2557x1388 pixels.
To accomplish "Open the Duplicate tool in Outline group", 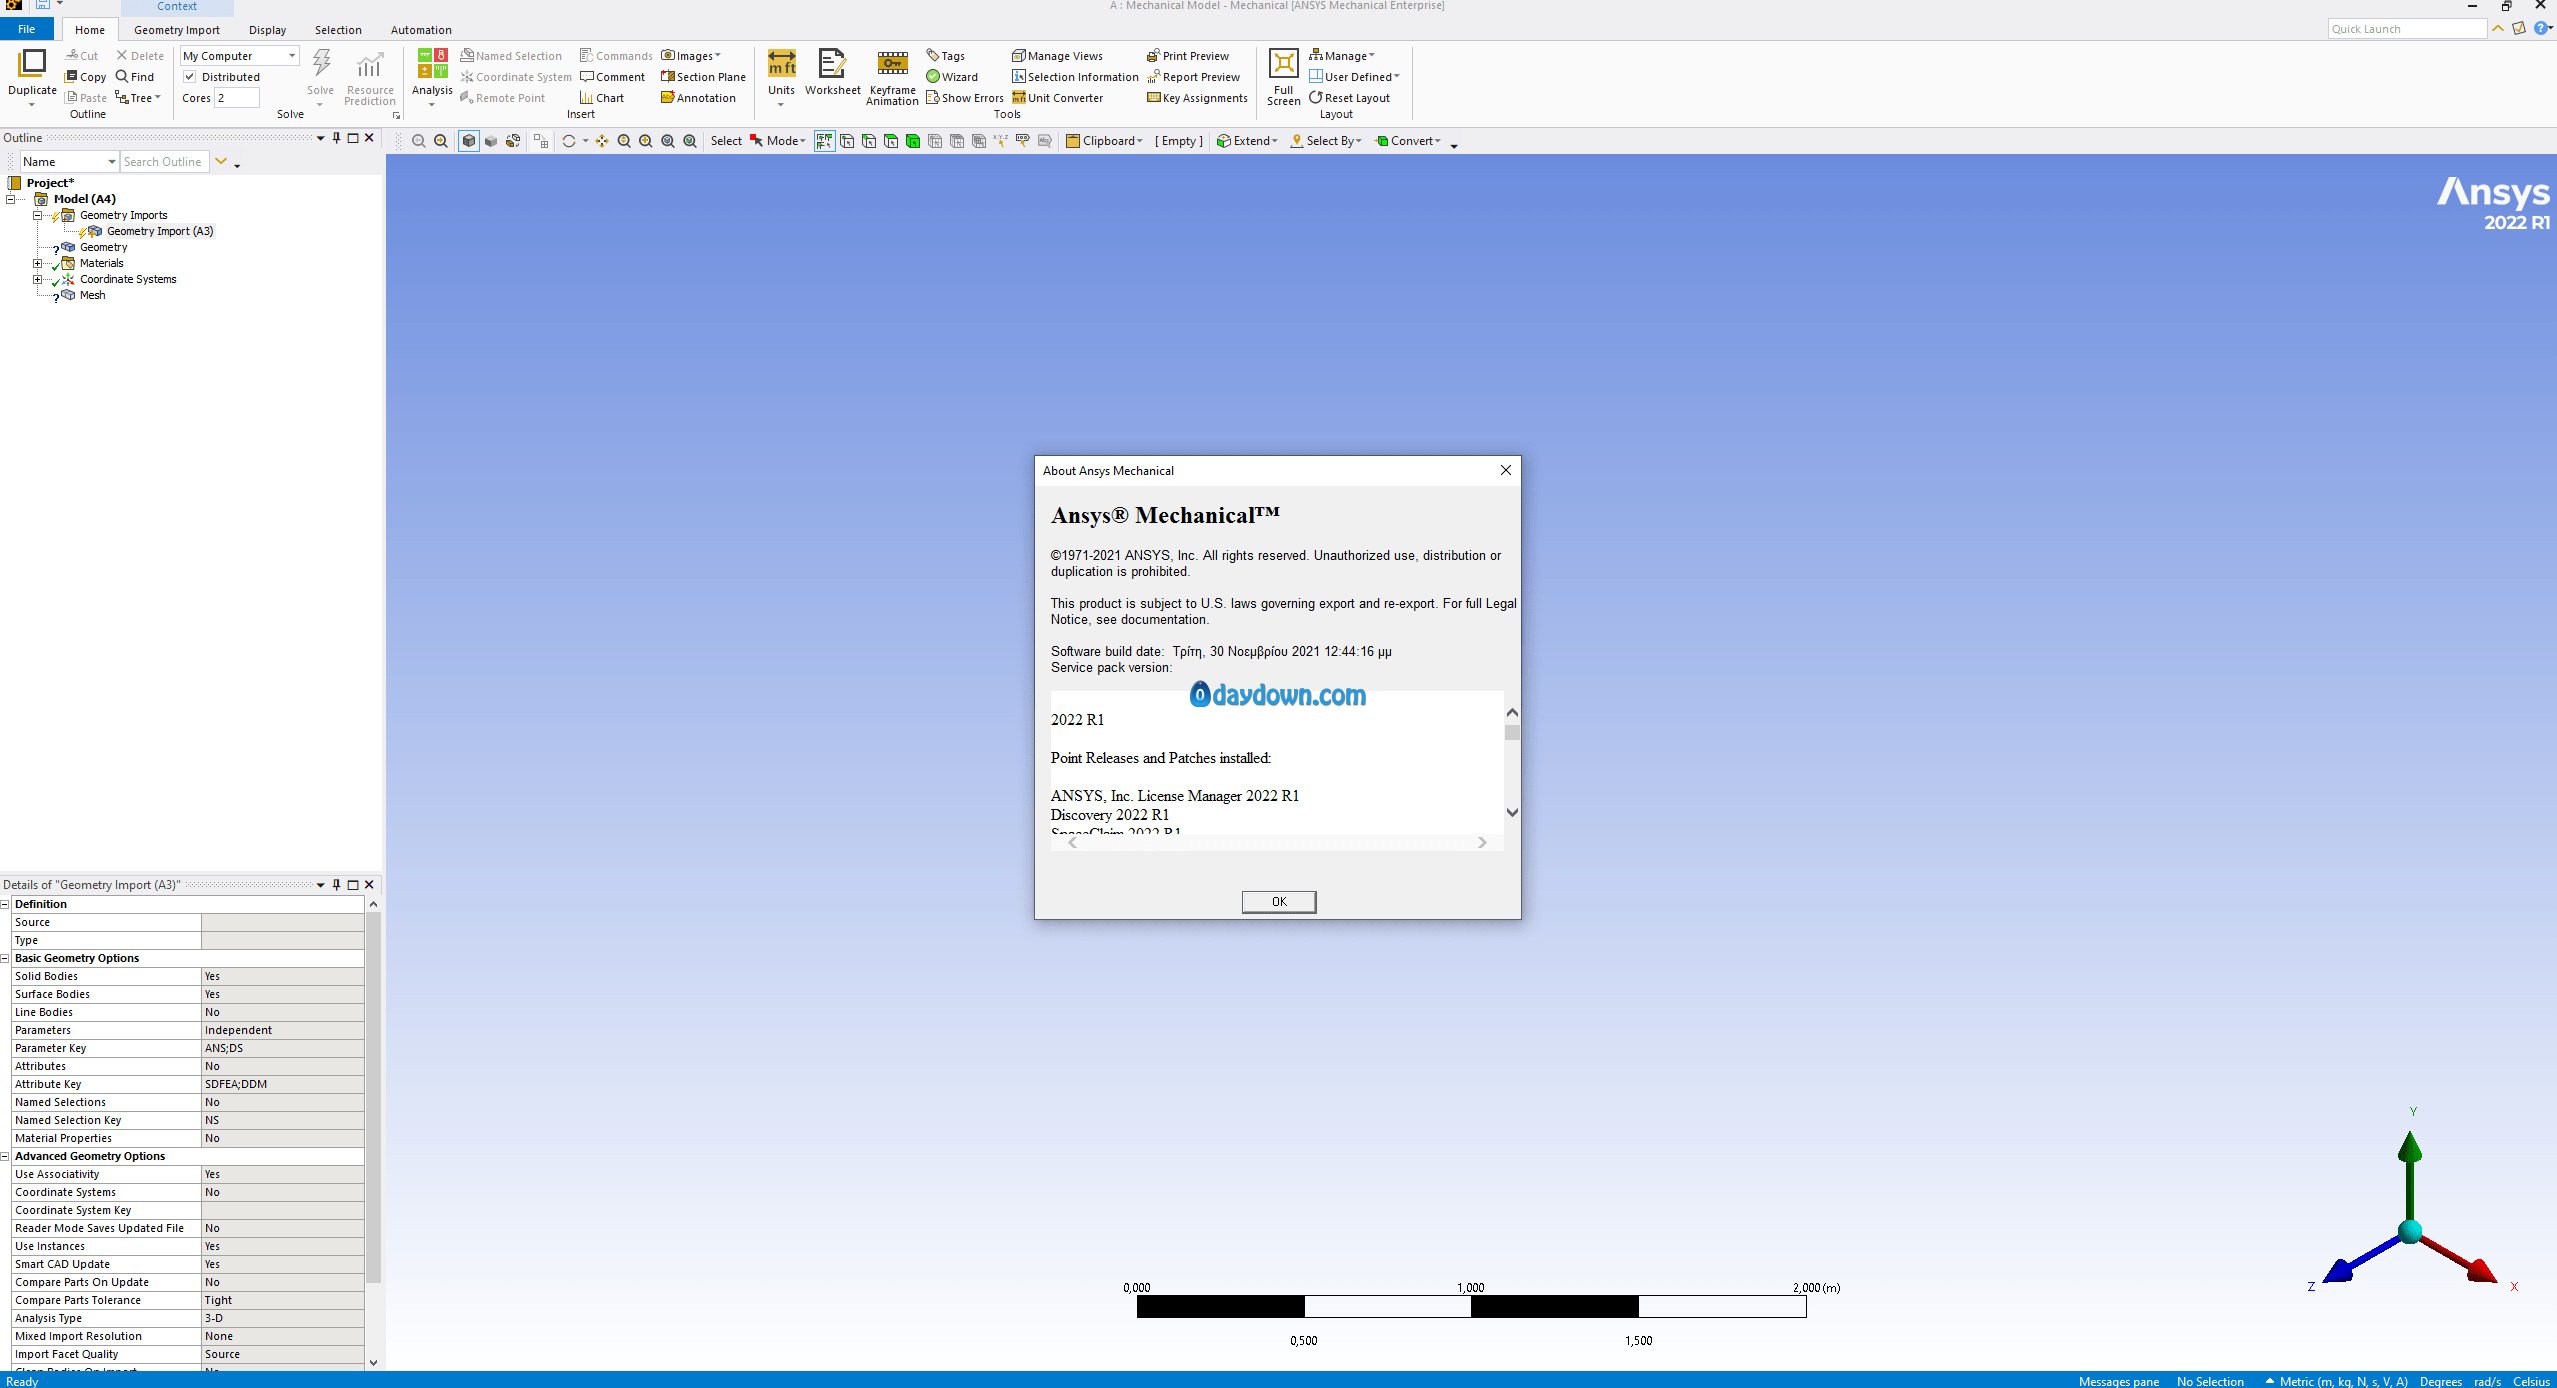I will [x=32, y=76].
